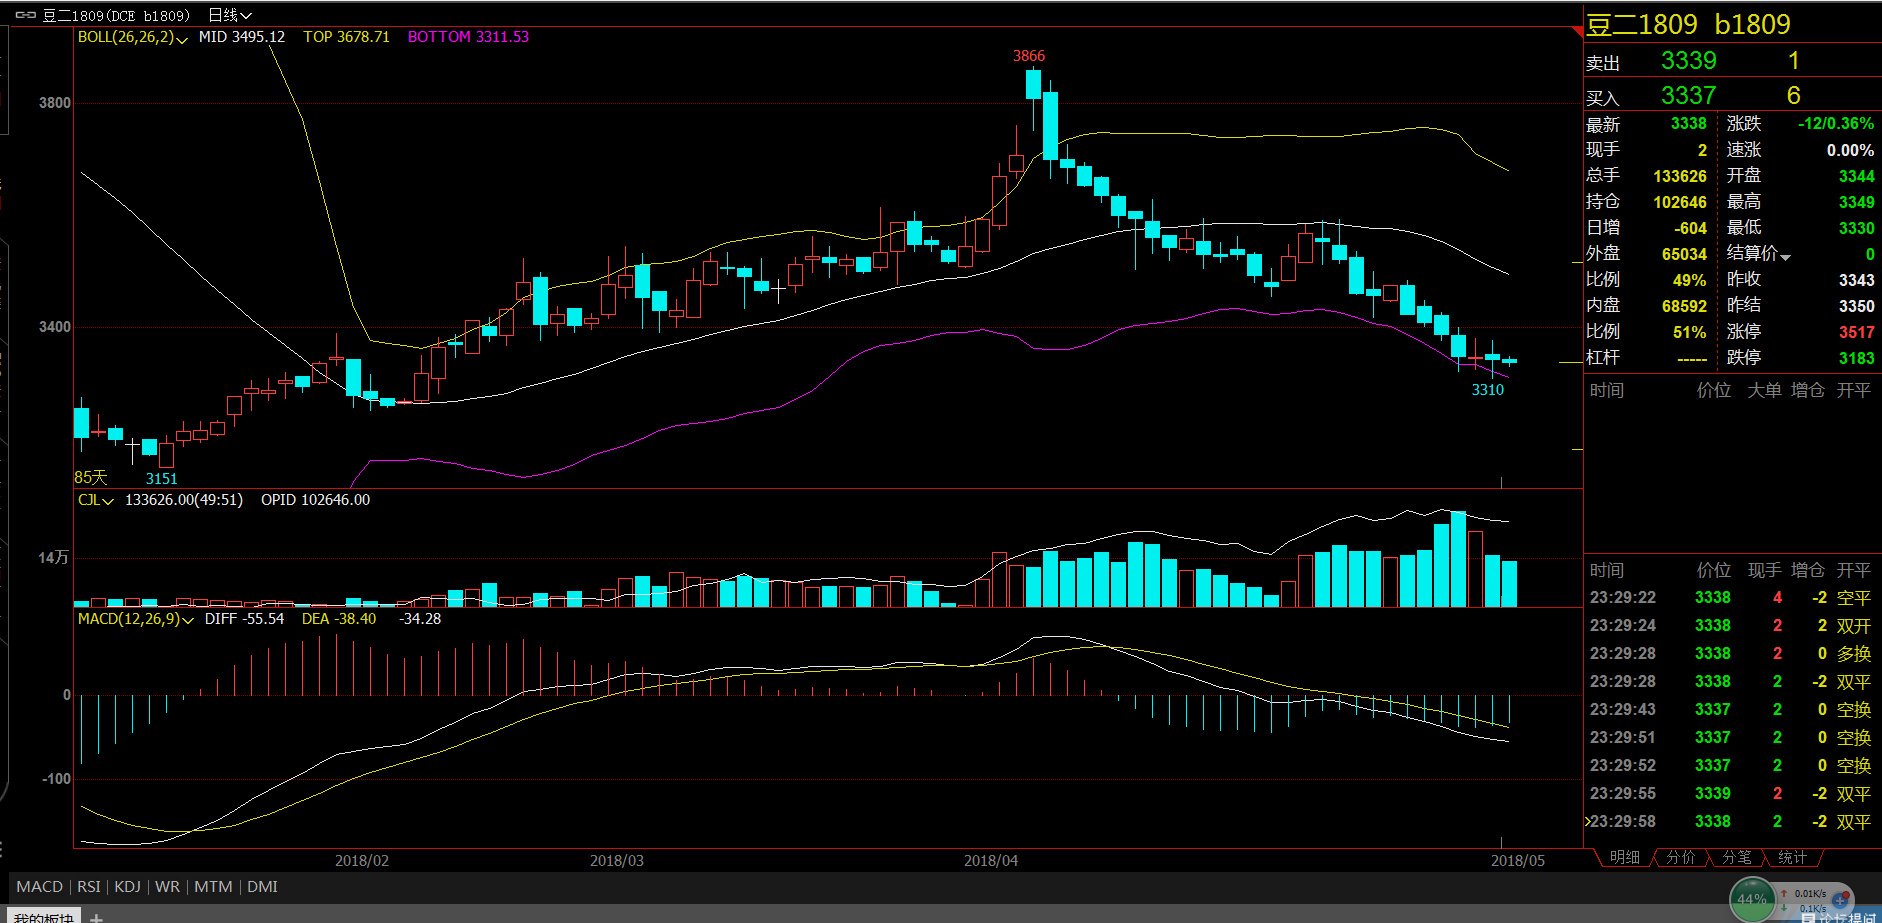The width and height of the screenshot is (1882, 923).
Task: Select the 我的板块 page tab
Action: click(44, 917)
